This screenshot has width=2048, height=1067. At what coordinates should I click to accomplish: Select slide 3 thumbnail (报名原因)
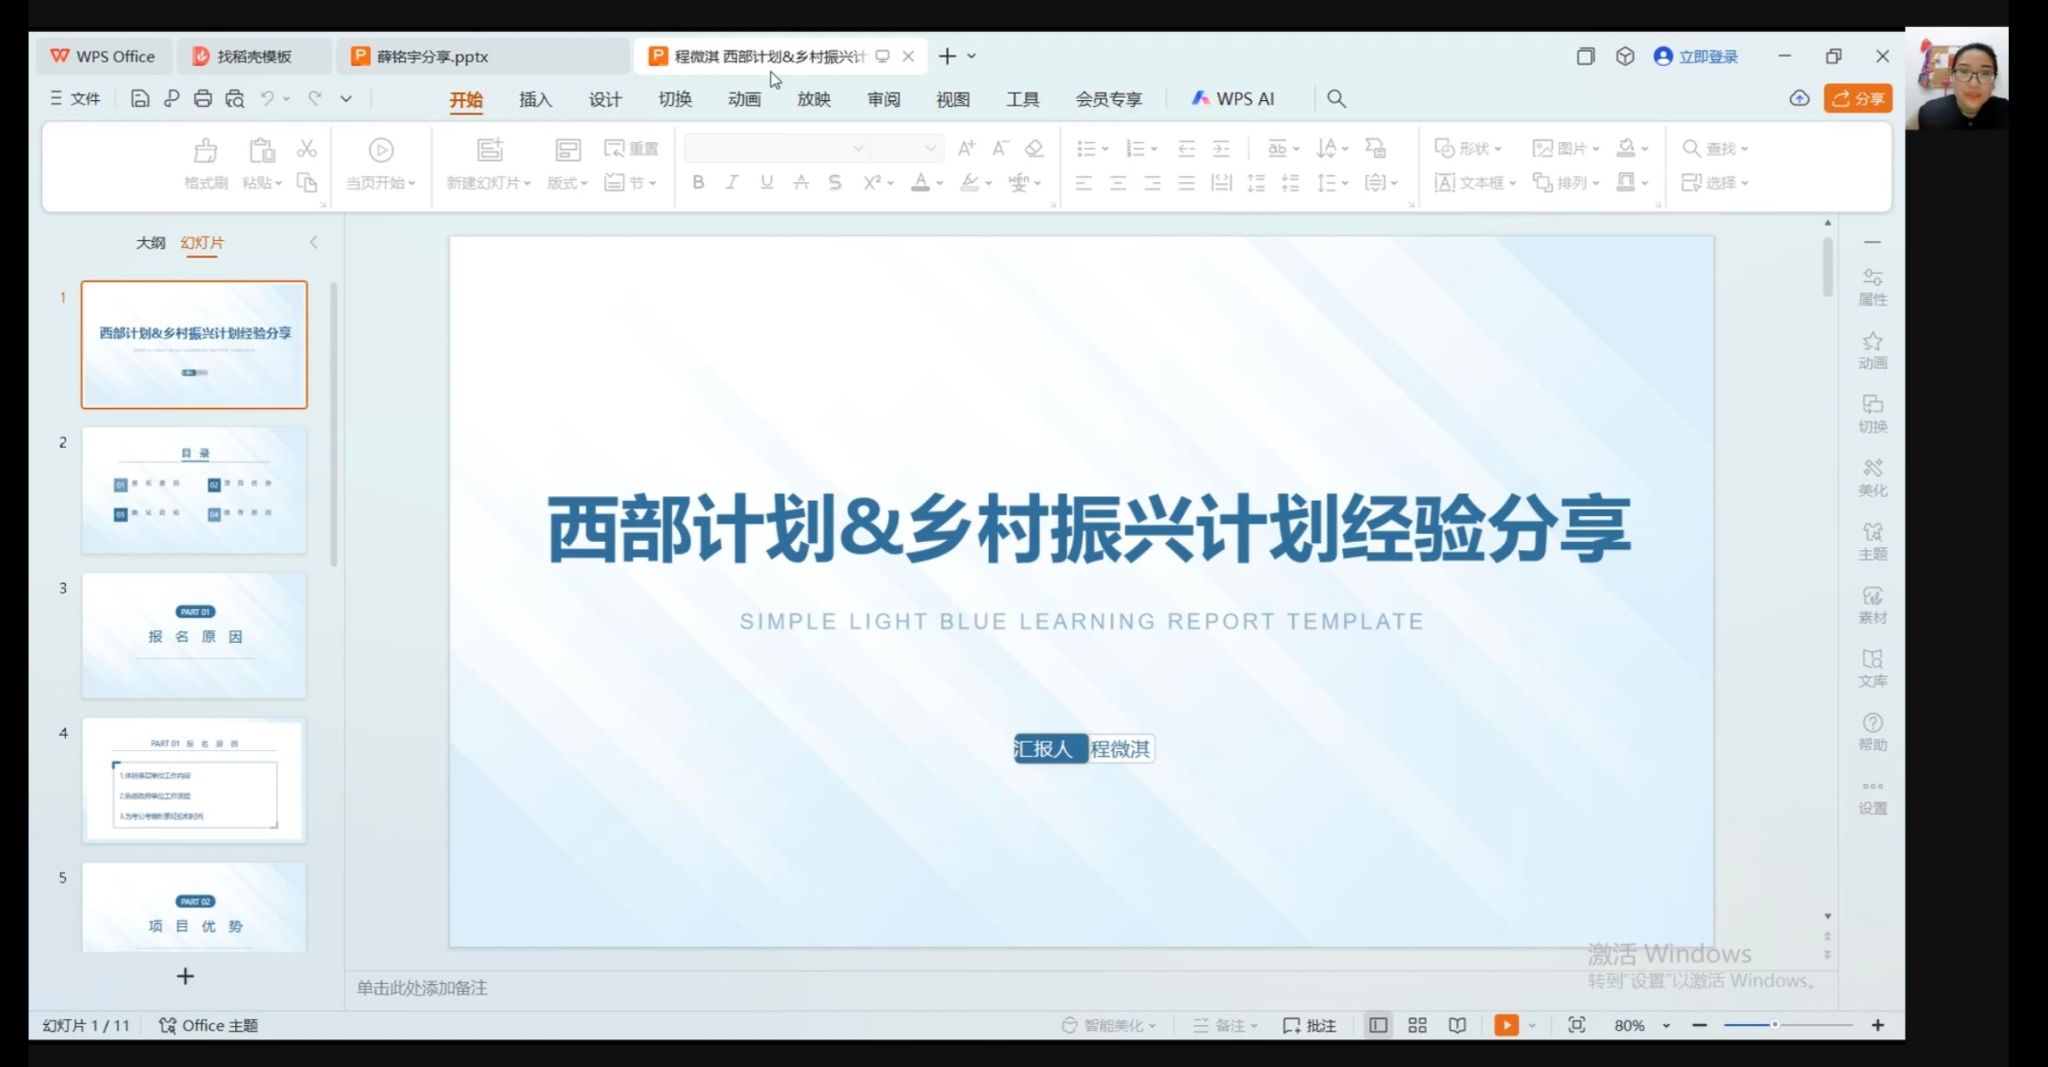194,635
